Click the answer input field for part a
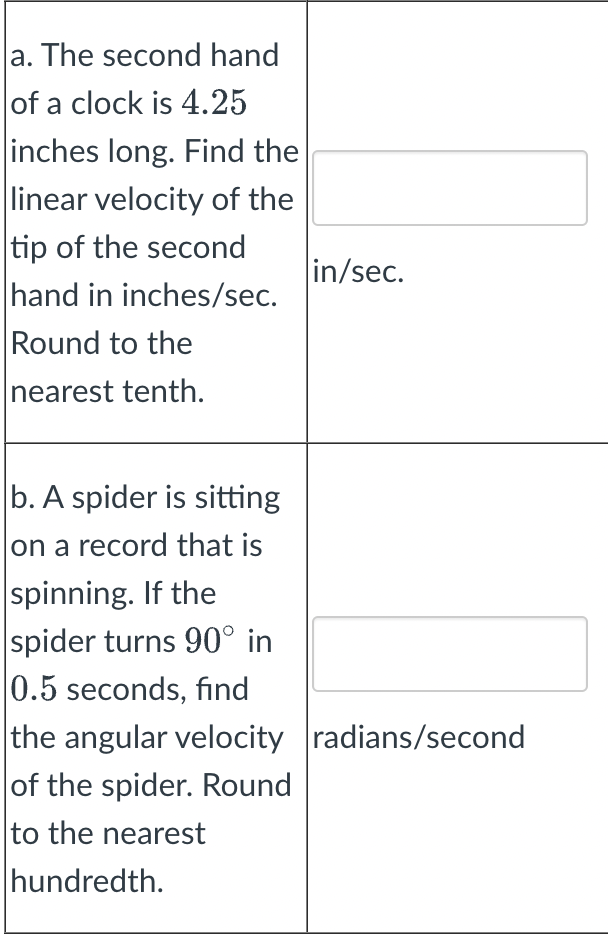608x936 pixels. 449,188
